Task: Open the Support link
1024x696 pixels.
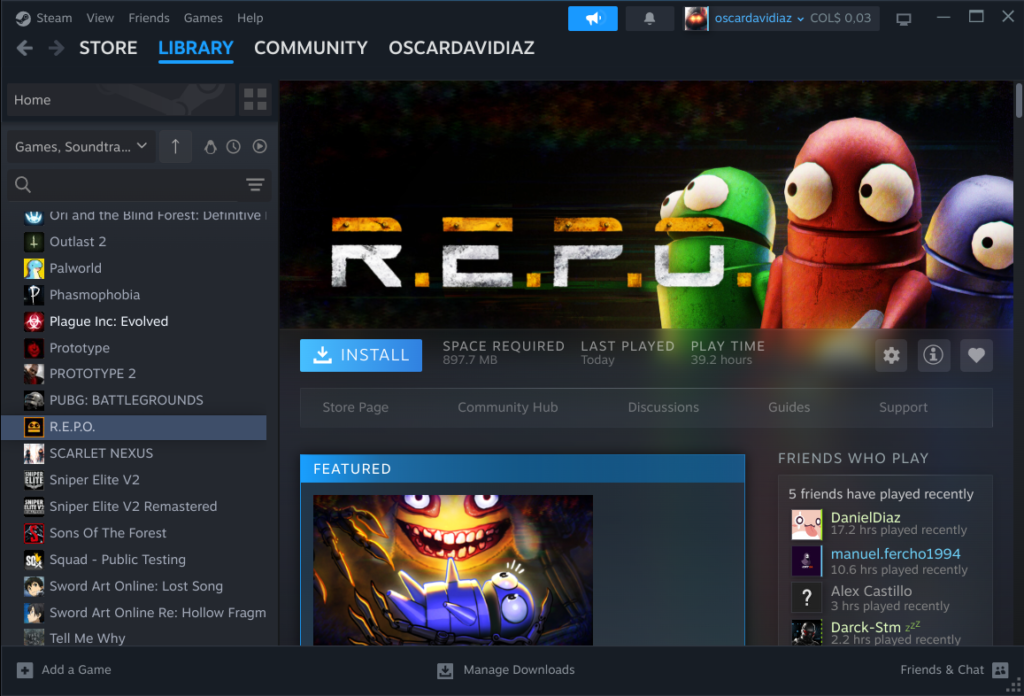Action: point(903,407)
